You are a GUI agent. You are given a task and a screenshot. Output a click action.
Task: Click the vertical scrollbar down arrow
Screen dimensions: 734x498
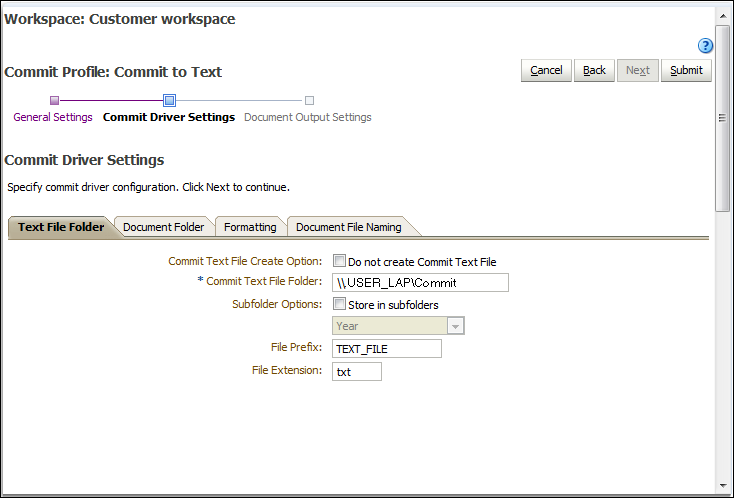click(723, 486)
